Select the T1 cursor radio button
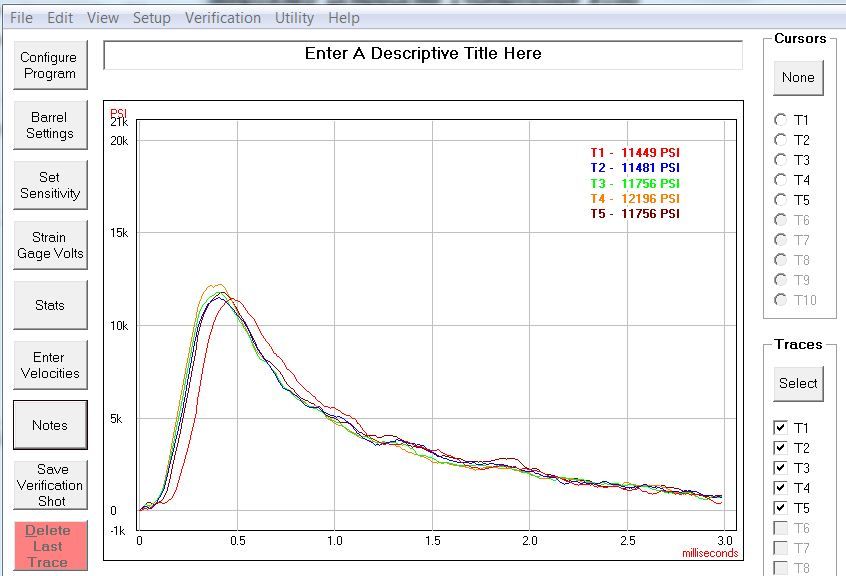The width and height of the screenshot is (846, 576). pyautogui.click(x=780, y=120)
